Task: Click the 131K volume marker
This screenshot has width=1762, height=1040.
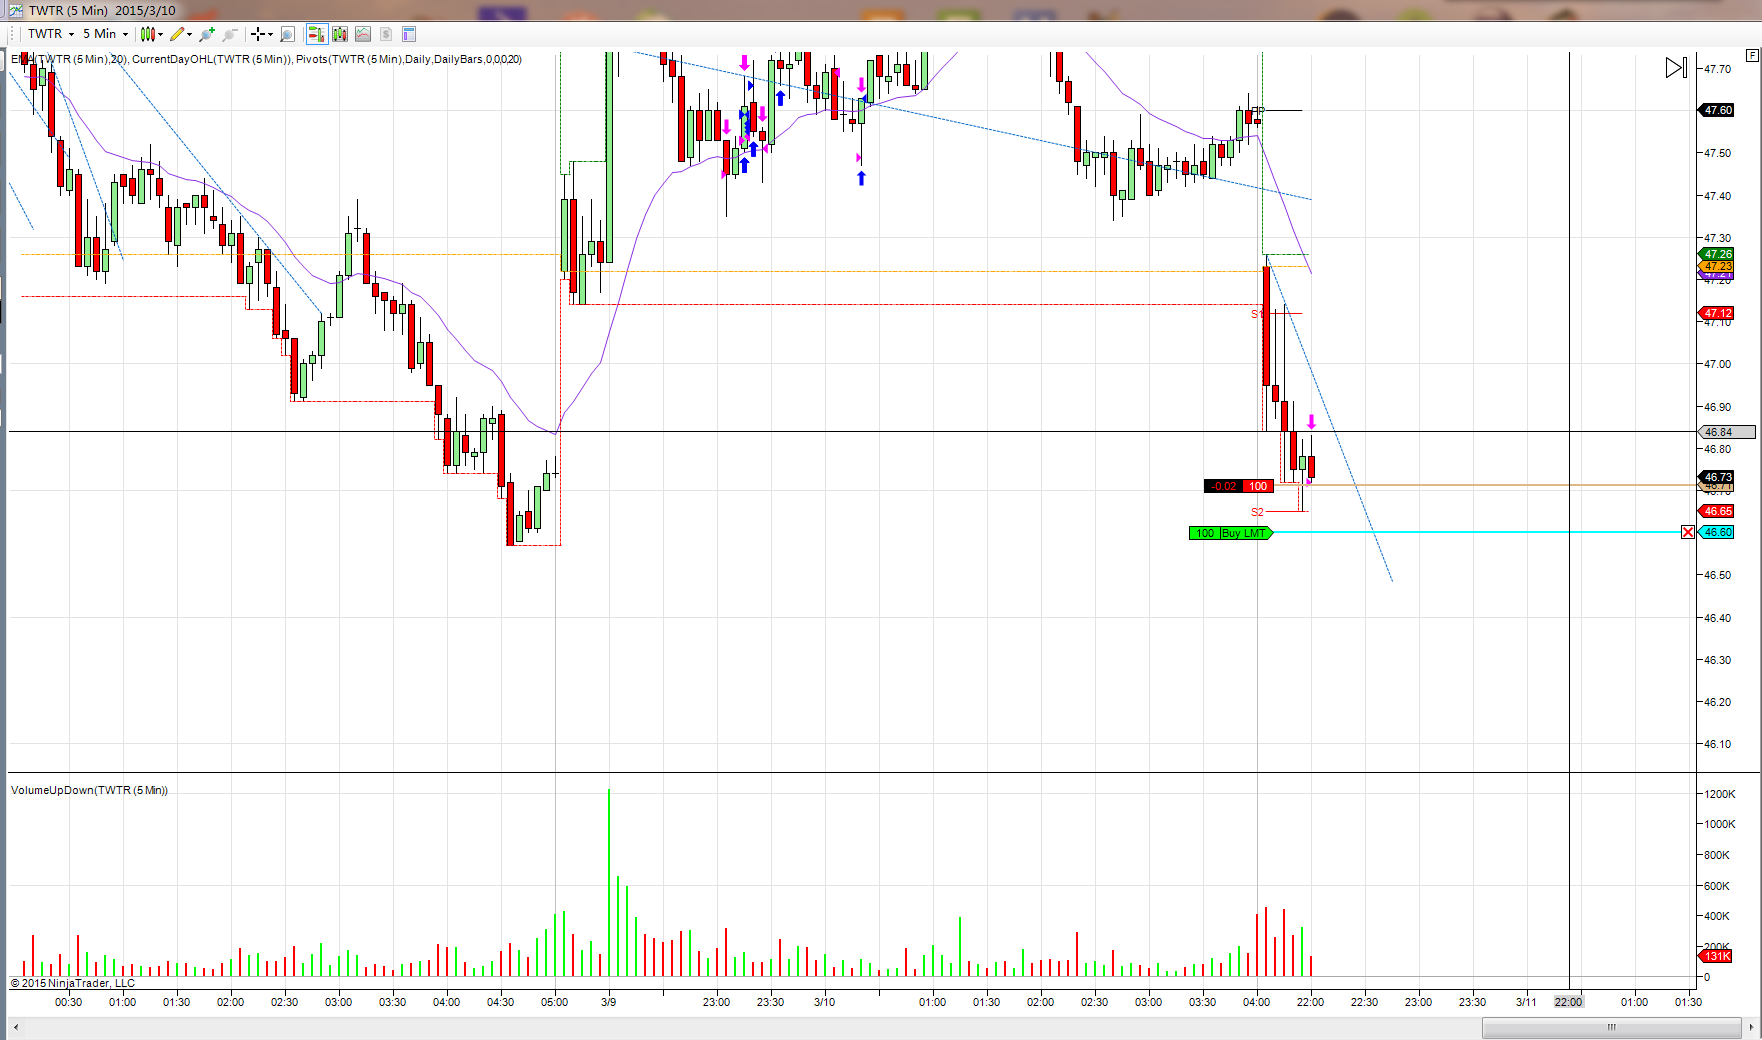Action: (1717, 956)
